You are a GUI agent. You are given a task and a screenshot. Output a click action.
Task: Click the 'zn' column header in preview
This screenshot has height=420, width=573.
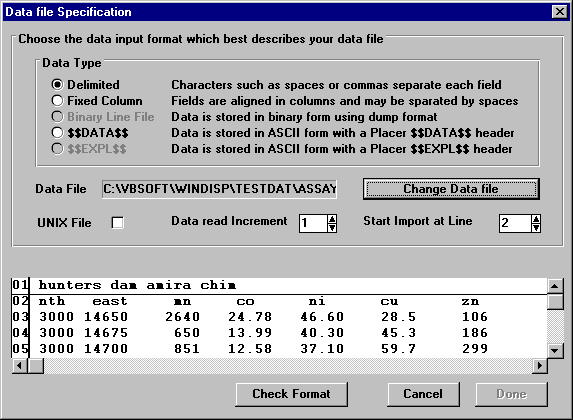click(470, 301)
